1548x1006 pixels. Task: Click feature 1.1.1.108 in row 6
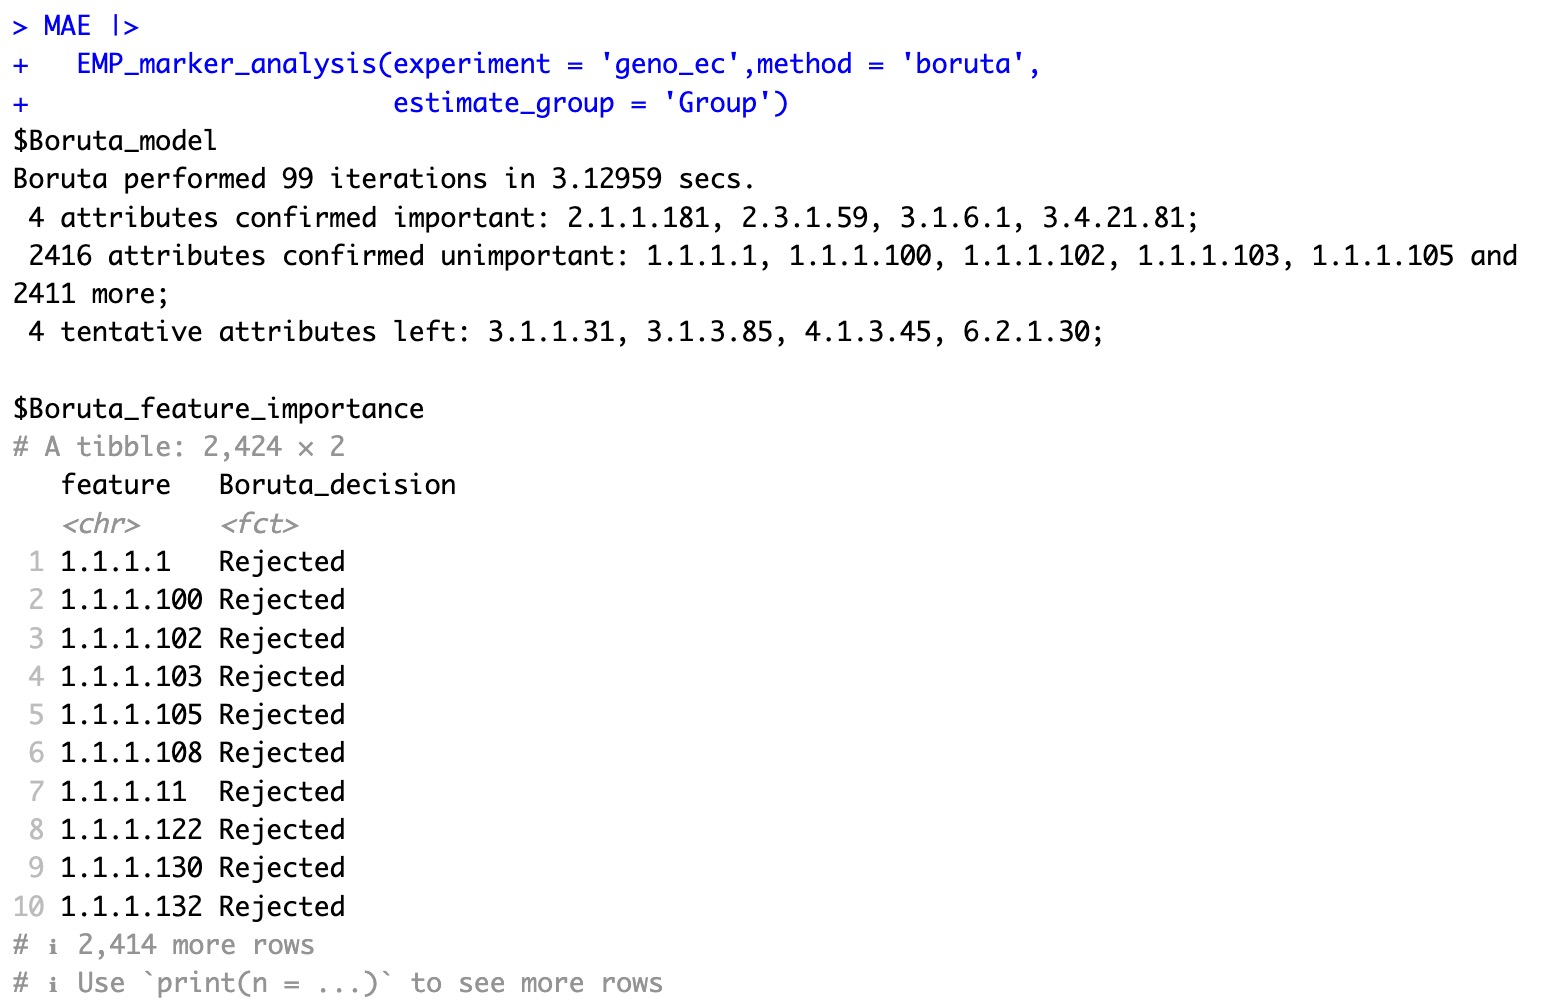[x=131, y=753]
